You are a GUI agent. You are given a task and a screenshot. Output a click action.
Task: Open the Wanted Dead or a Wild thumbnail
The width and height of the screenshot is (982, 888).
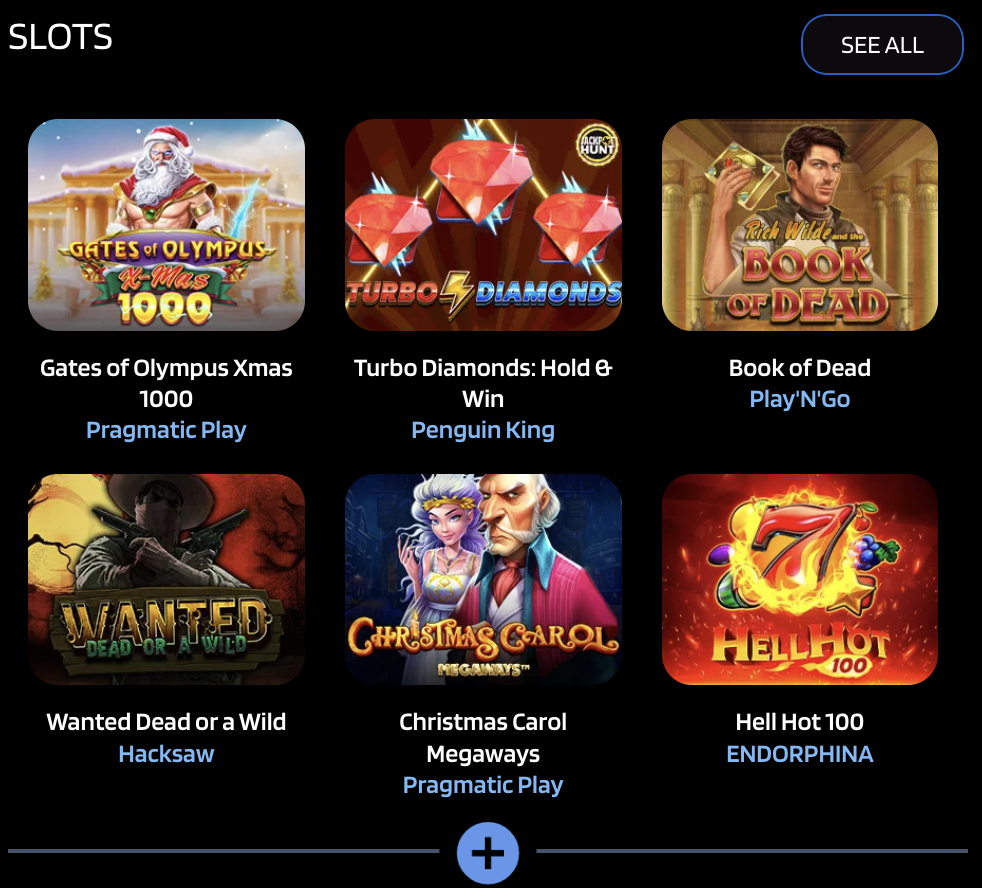pyautogui.click(x=166, y=579)
